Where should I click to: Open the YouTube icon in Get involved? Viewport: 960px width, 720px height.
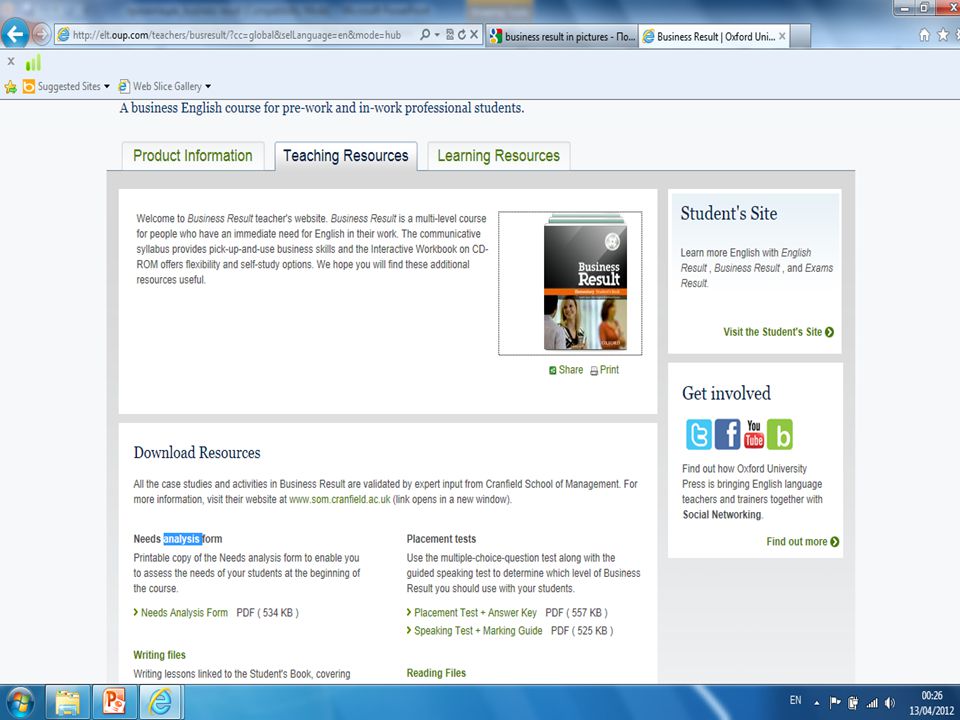pos(754,434)
